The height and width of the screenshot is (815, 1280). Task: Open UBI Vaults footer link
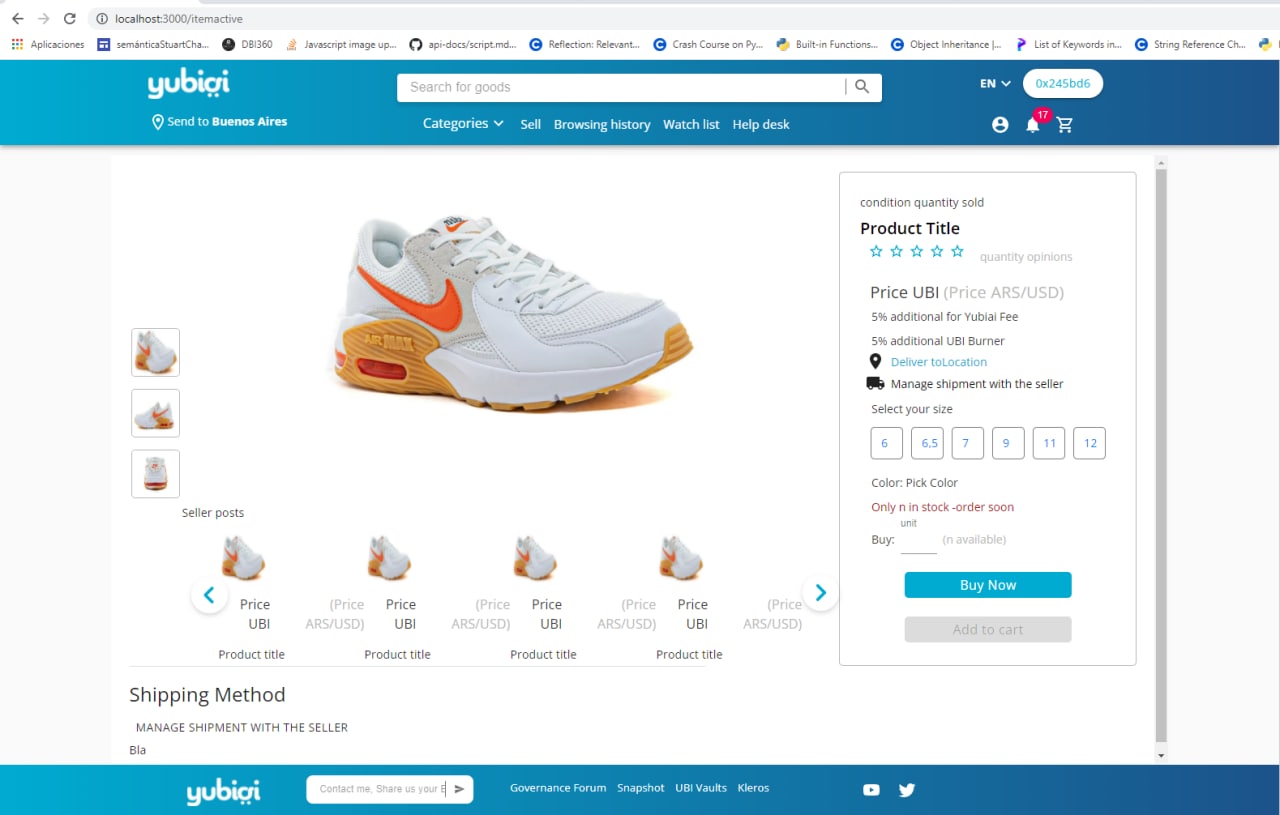[x=701, y=788]
